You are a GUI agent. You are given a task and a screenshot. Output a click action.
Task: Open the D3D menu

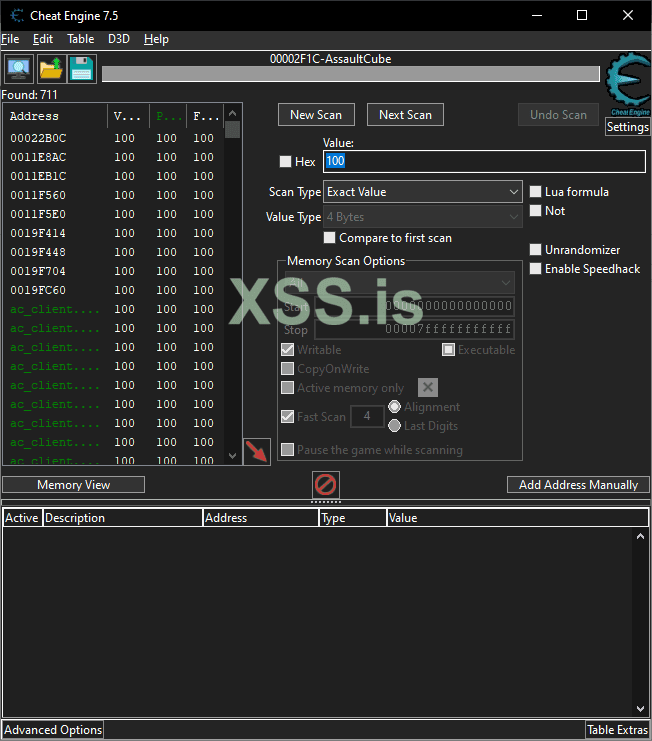pyautogui.click(x=119, y=39)
